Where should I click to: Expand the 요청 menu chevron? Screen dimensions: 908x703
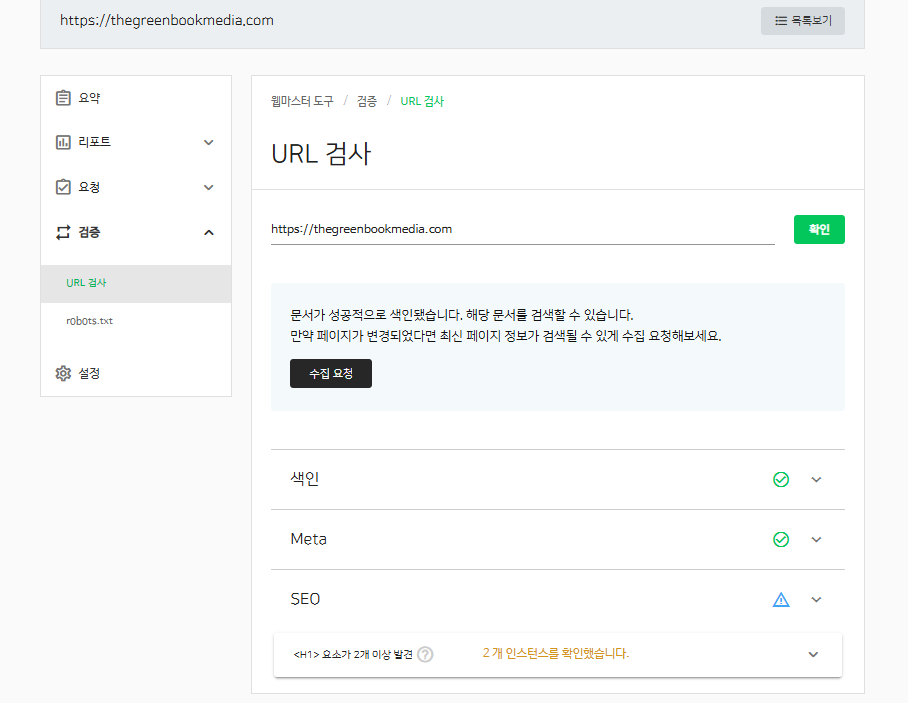pos(208,188)
